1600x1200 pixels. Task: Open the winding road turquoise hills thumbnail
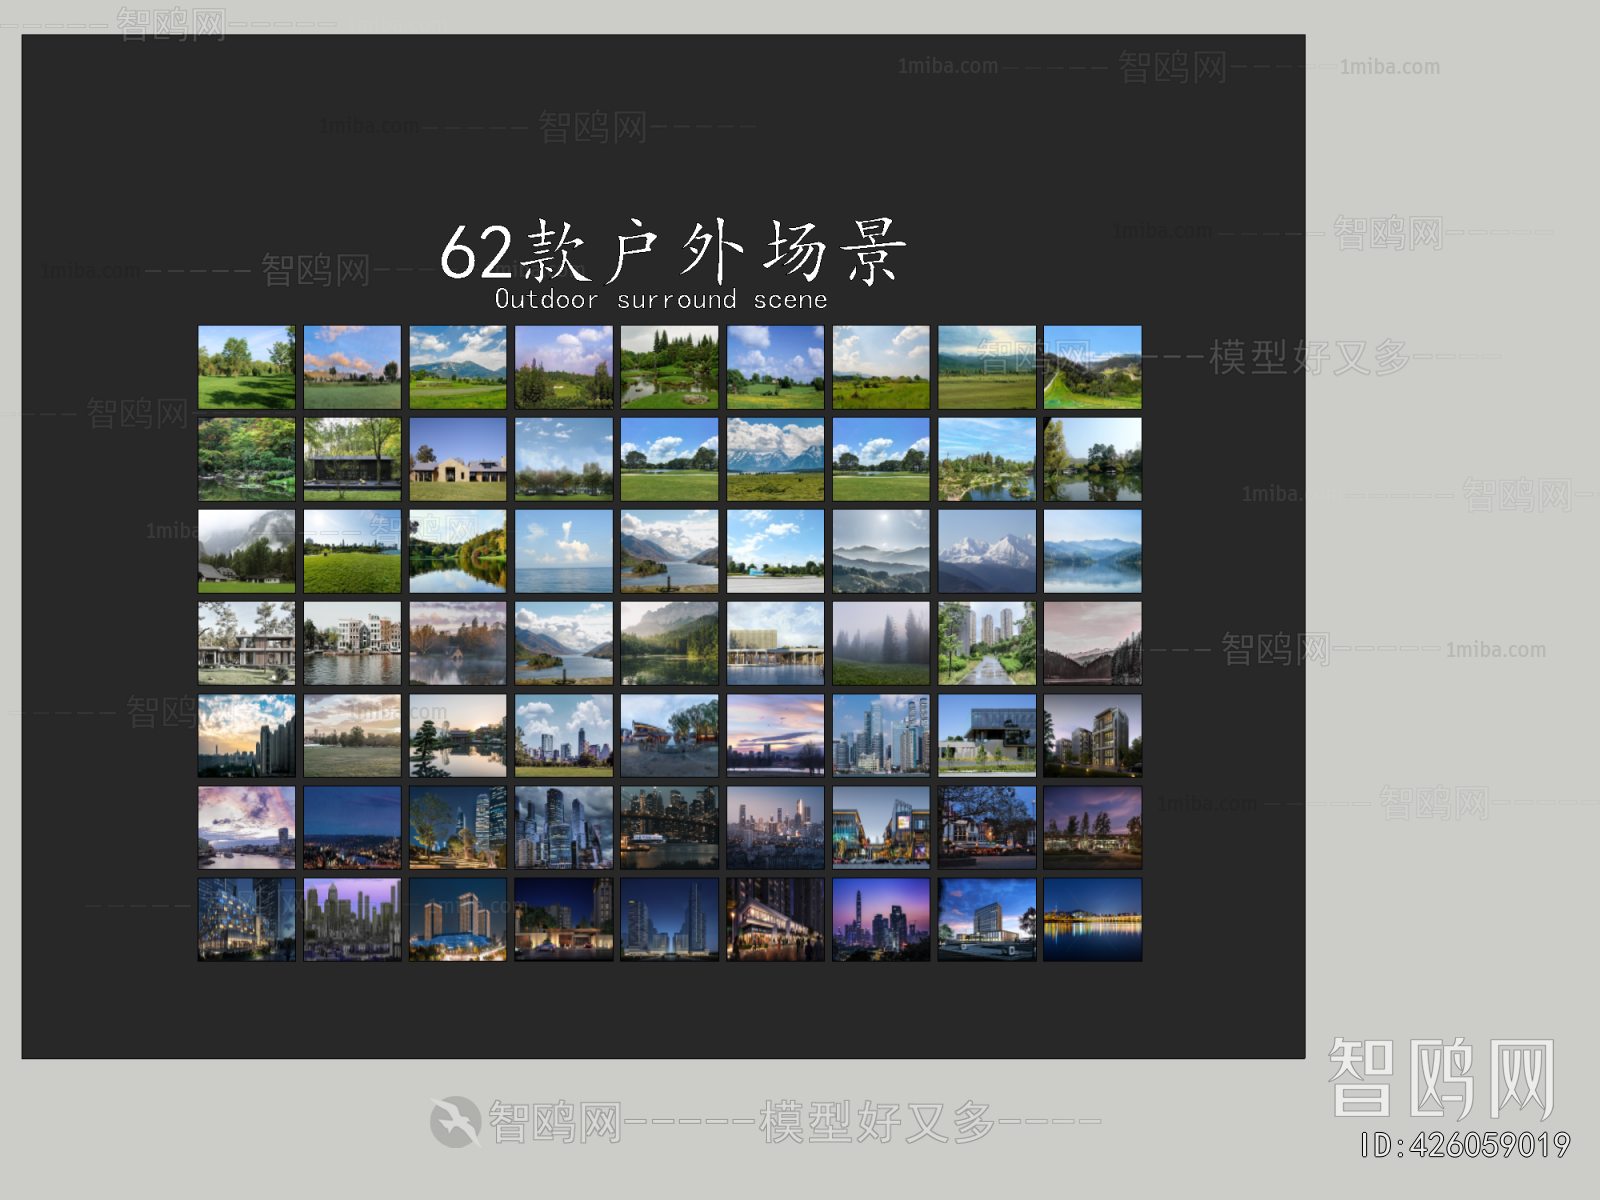click(x=1092, y=367)
